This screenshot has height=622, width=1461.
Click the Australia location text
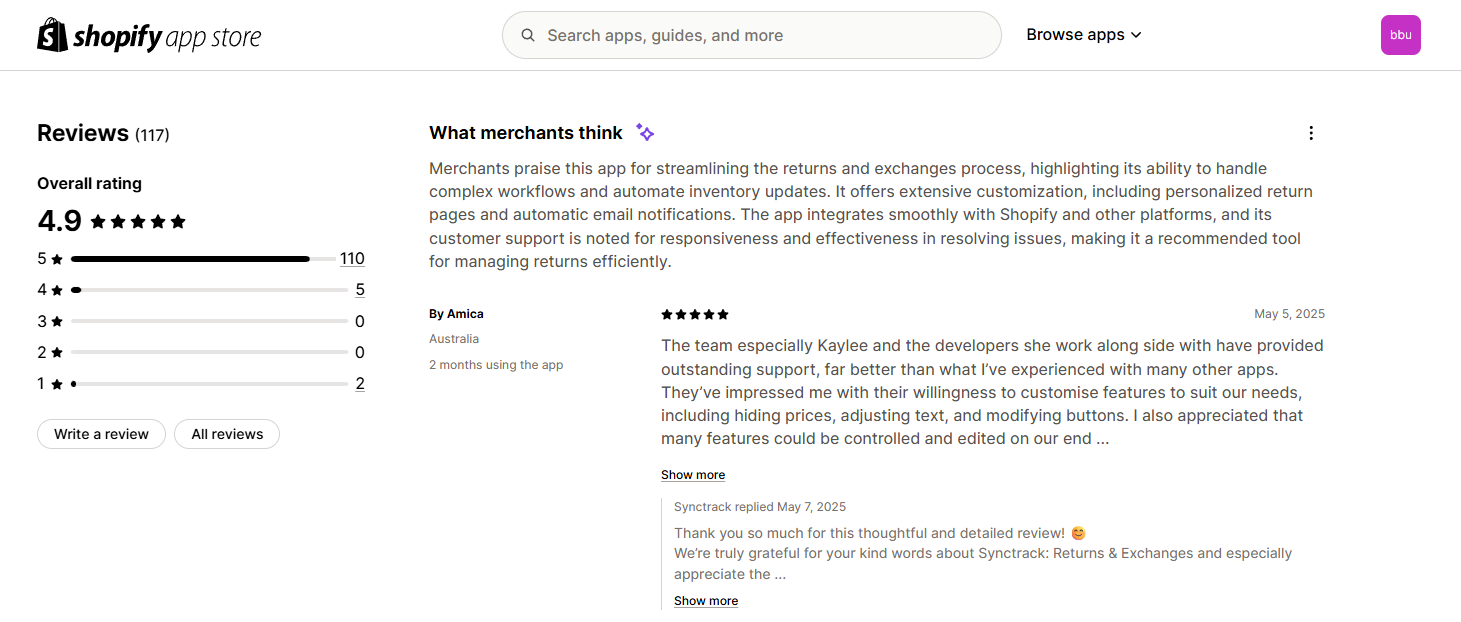click(x=454, y=339)
